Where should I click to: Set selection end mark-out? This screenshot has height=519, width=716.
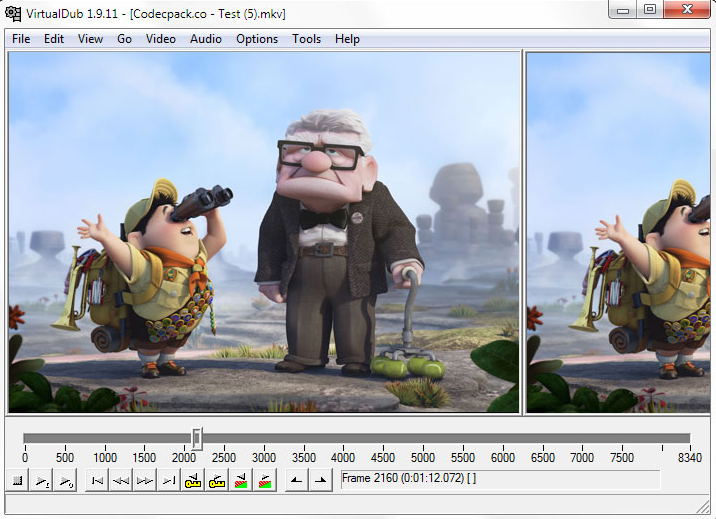coord(321,480)
